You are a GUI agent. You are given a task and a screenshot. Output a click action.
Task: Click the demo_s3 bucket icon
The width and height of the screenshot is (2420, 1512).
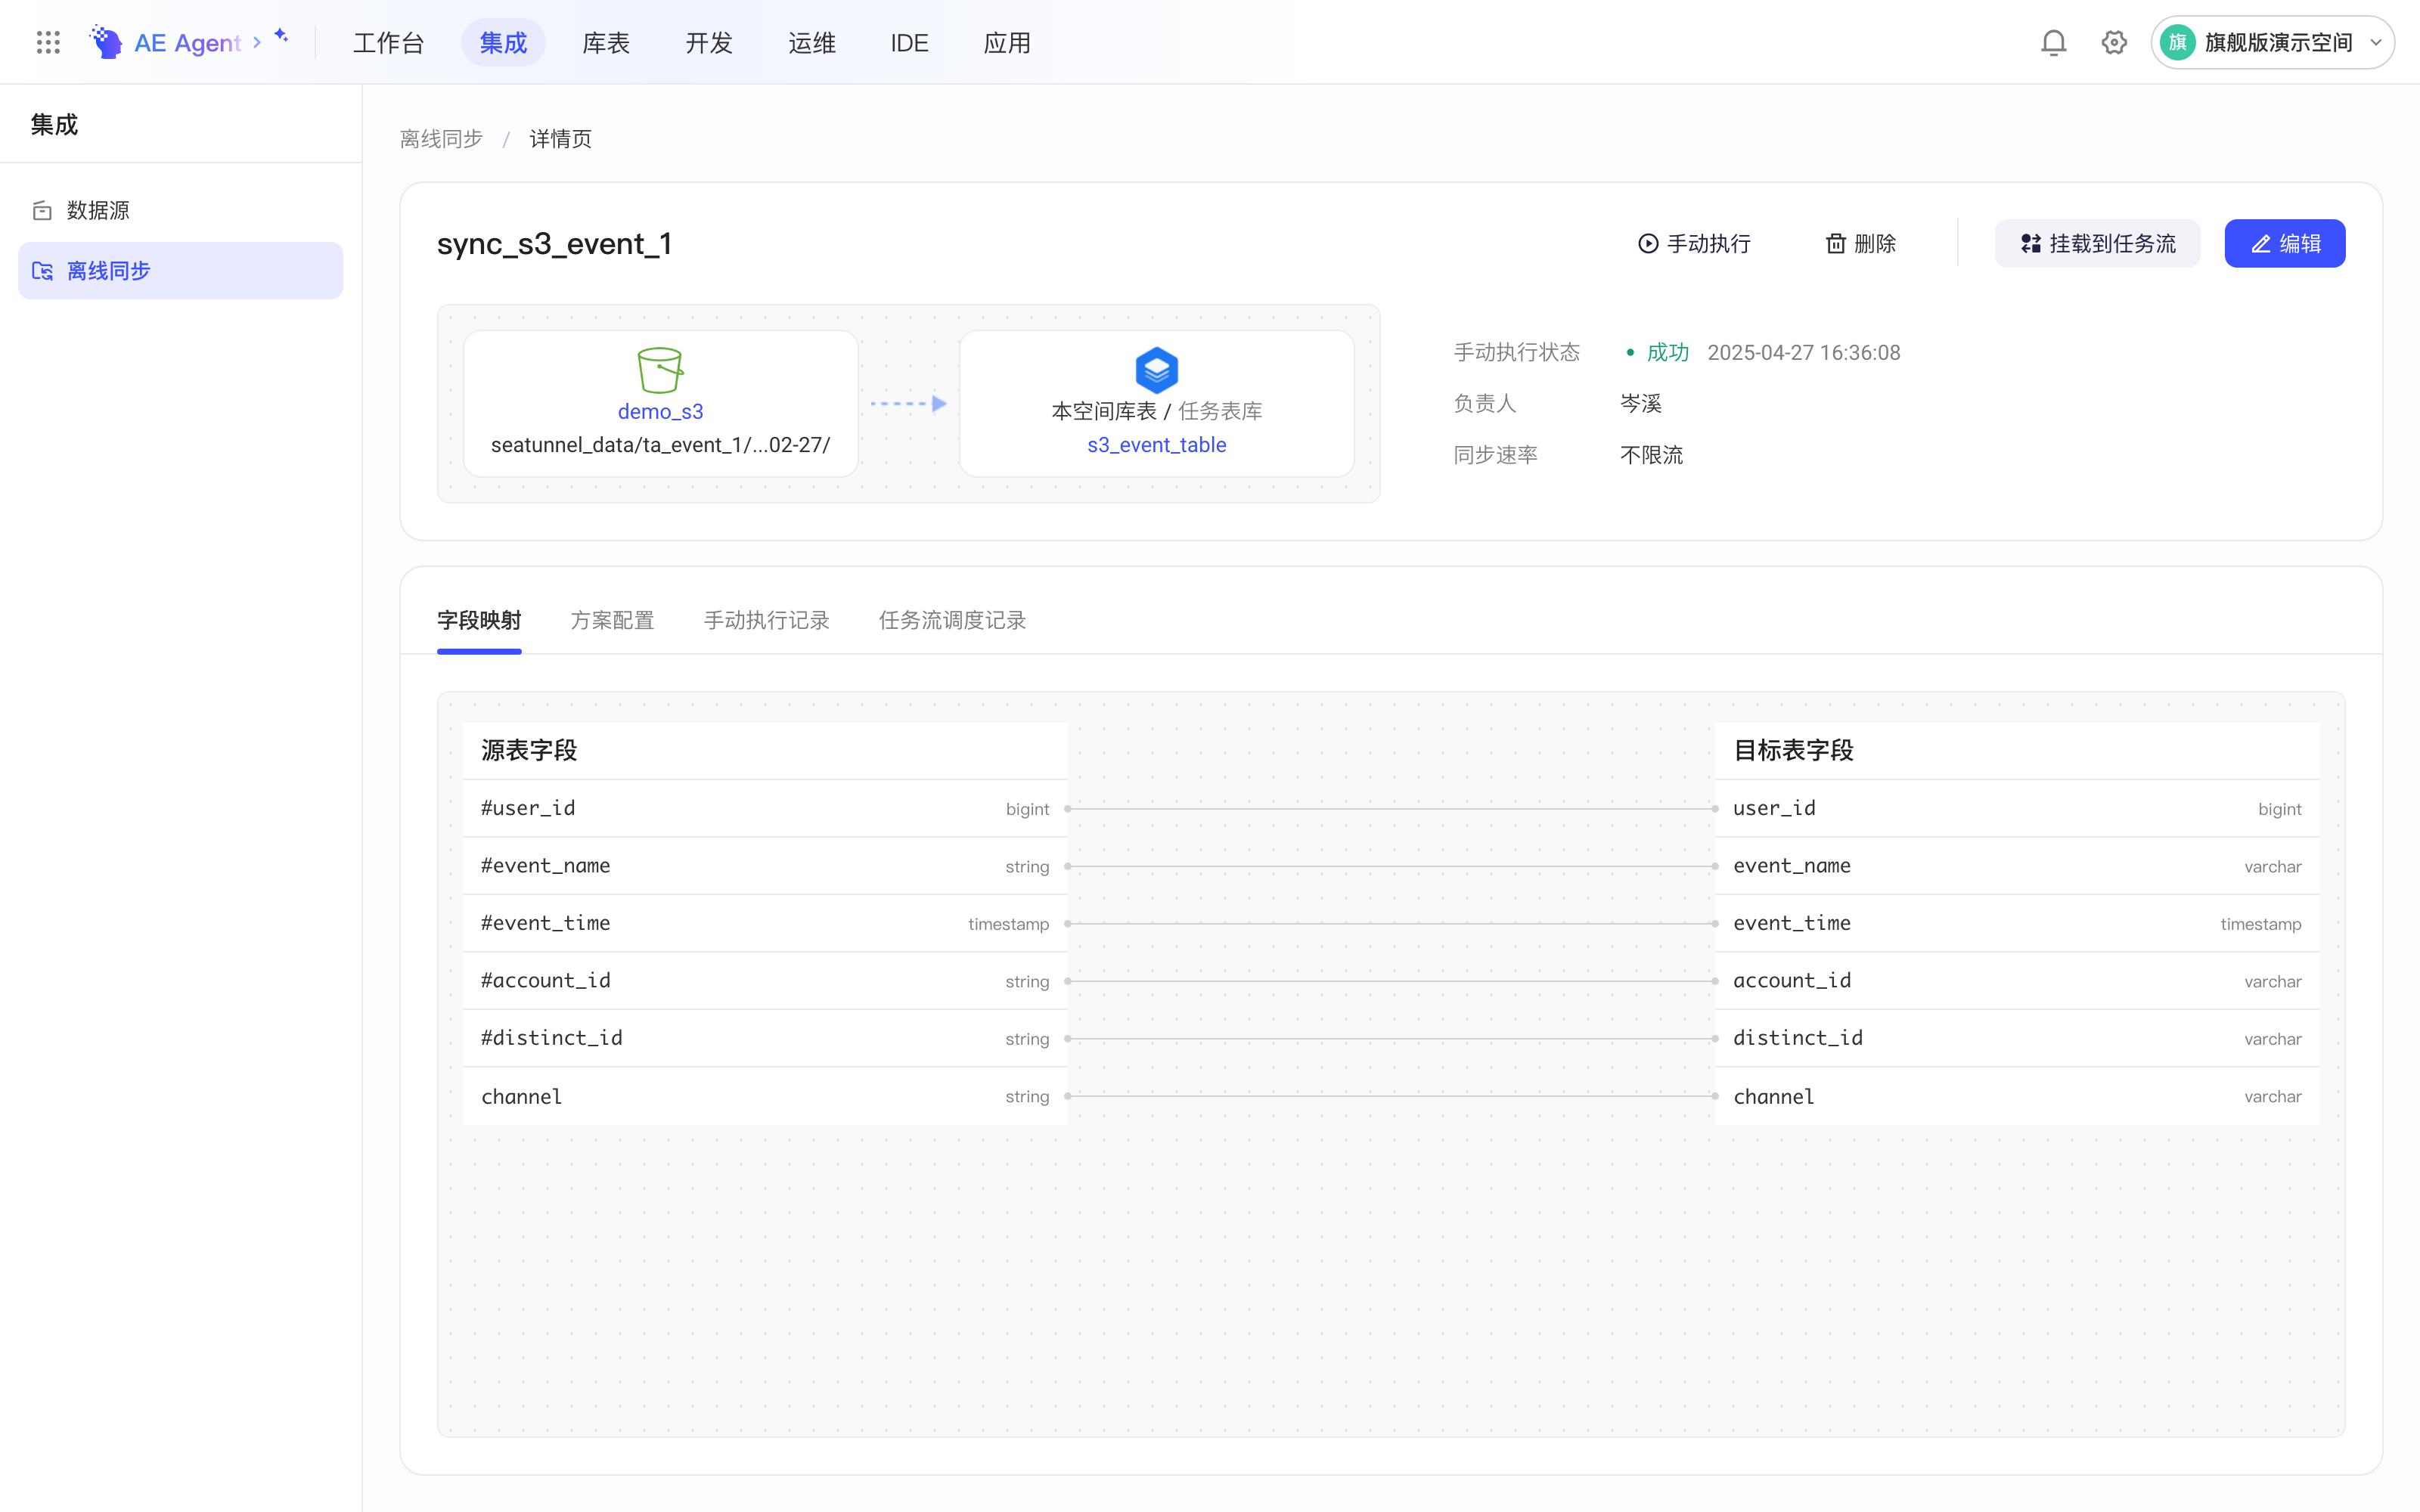coord(660,370)
